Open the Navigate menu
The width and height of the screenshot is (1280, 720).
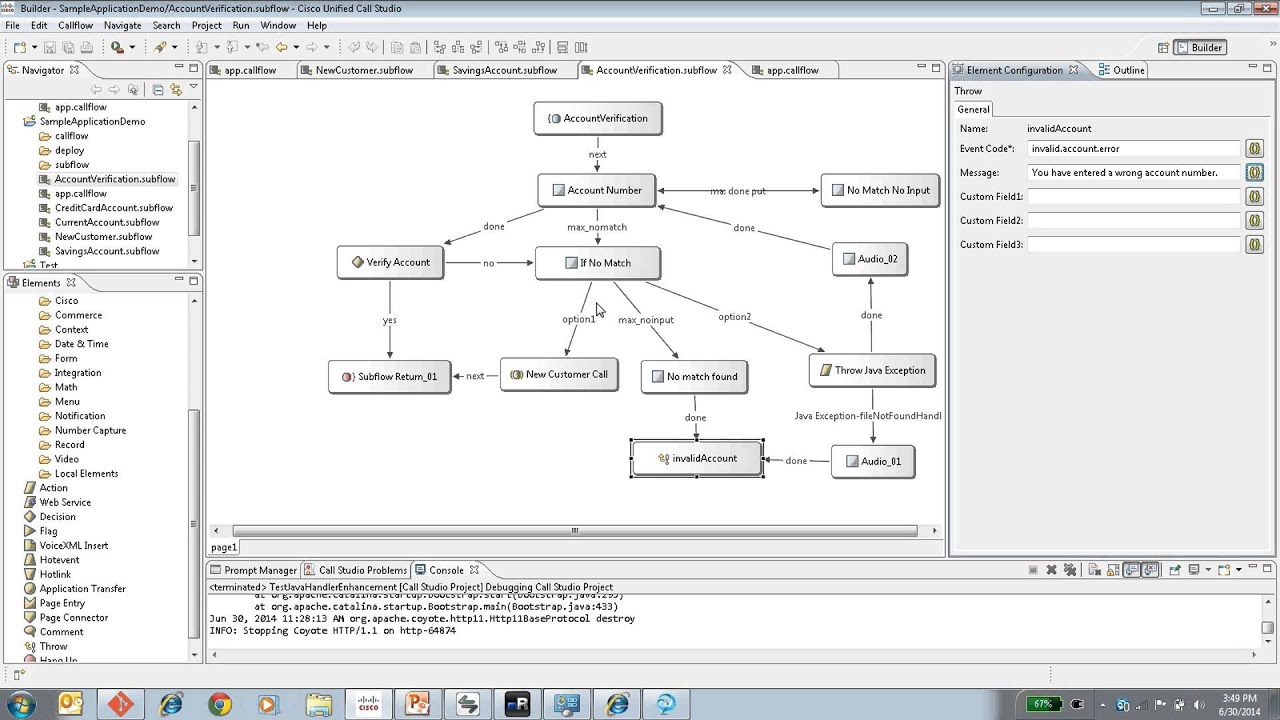tap(123, 25)
